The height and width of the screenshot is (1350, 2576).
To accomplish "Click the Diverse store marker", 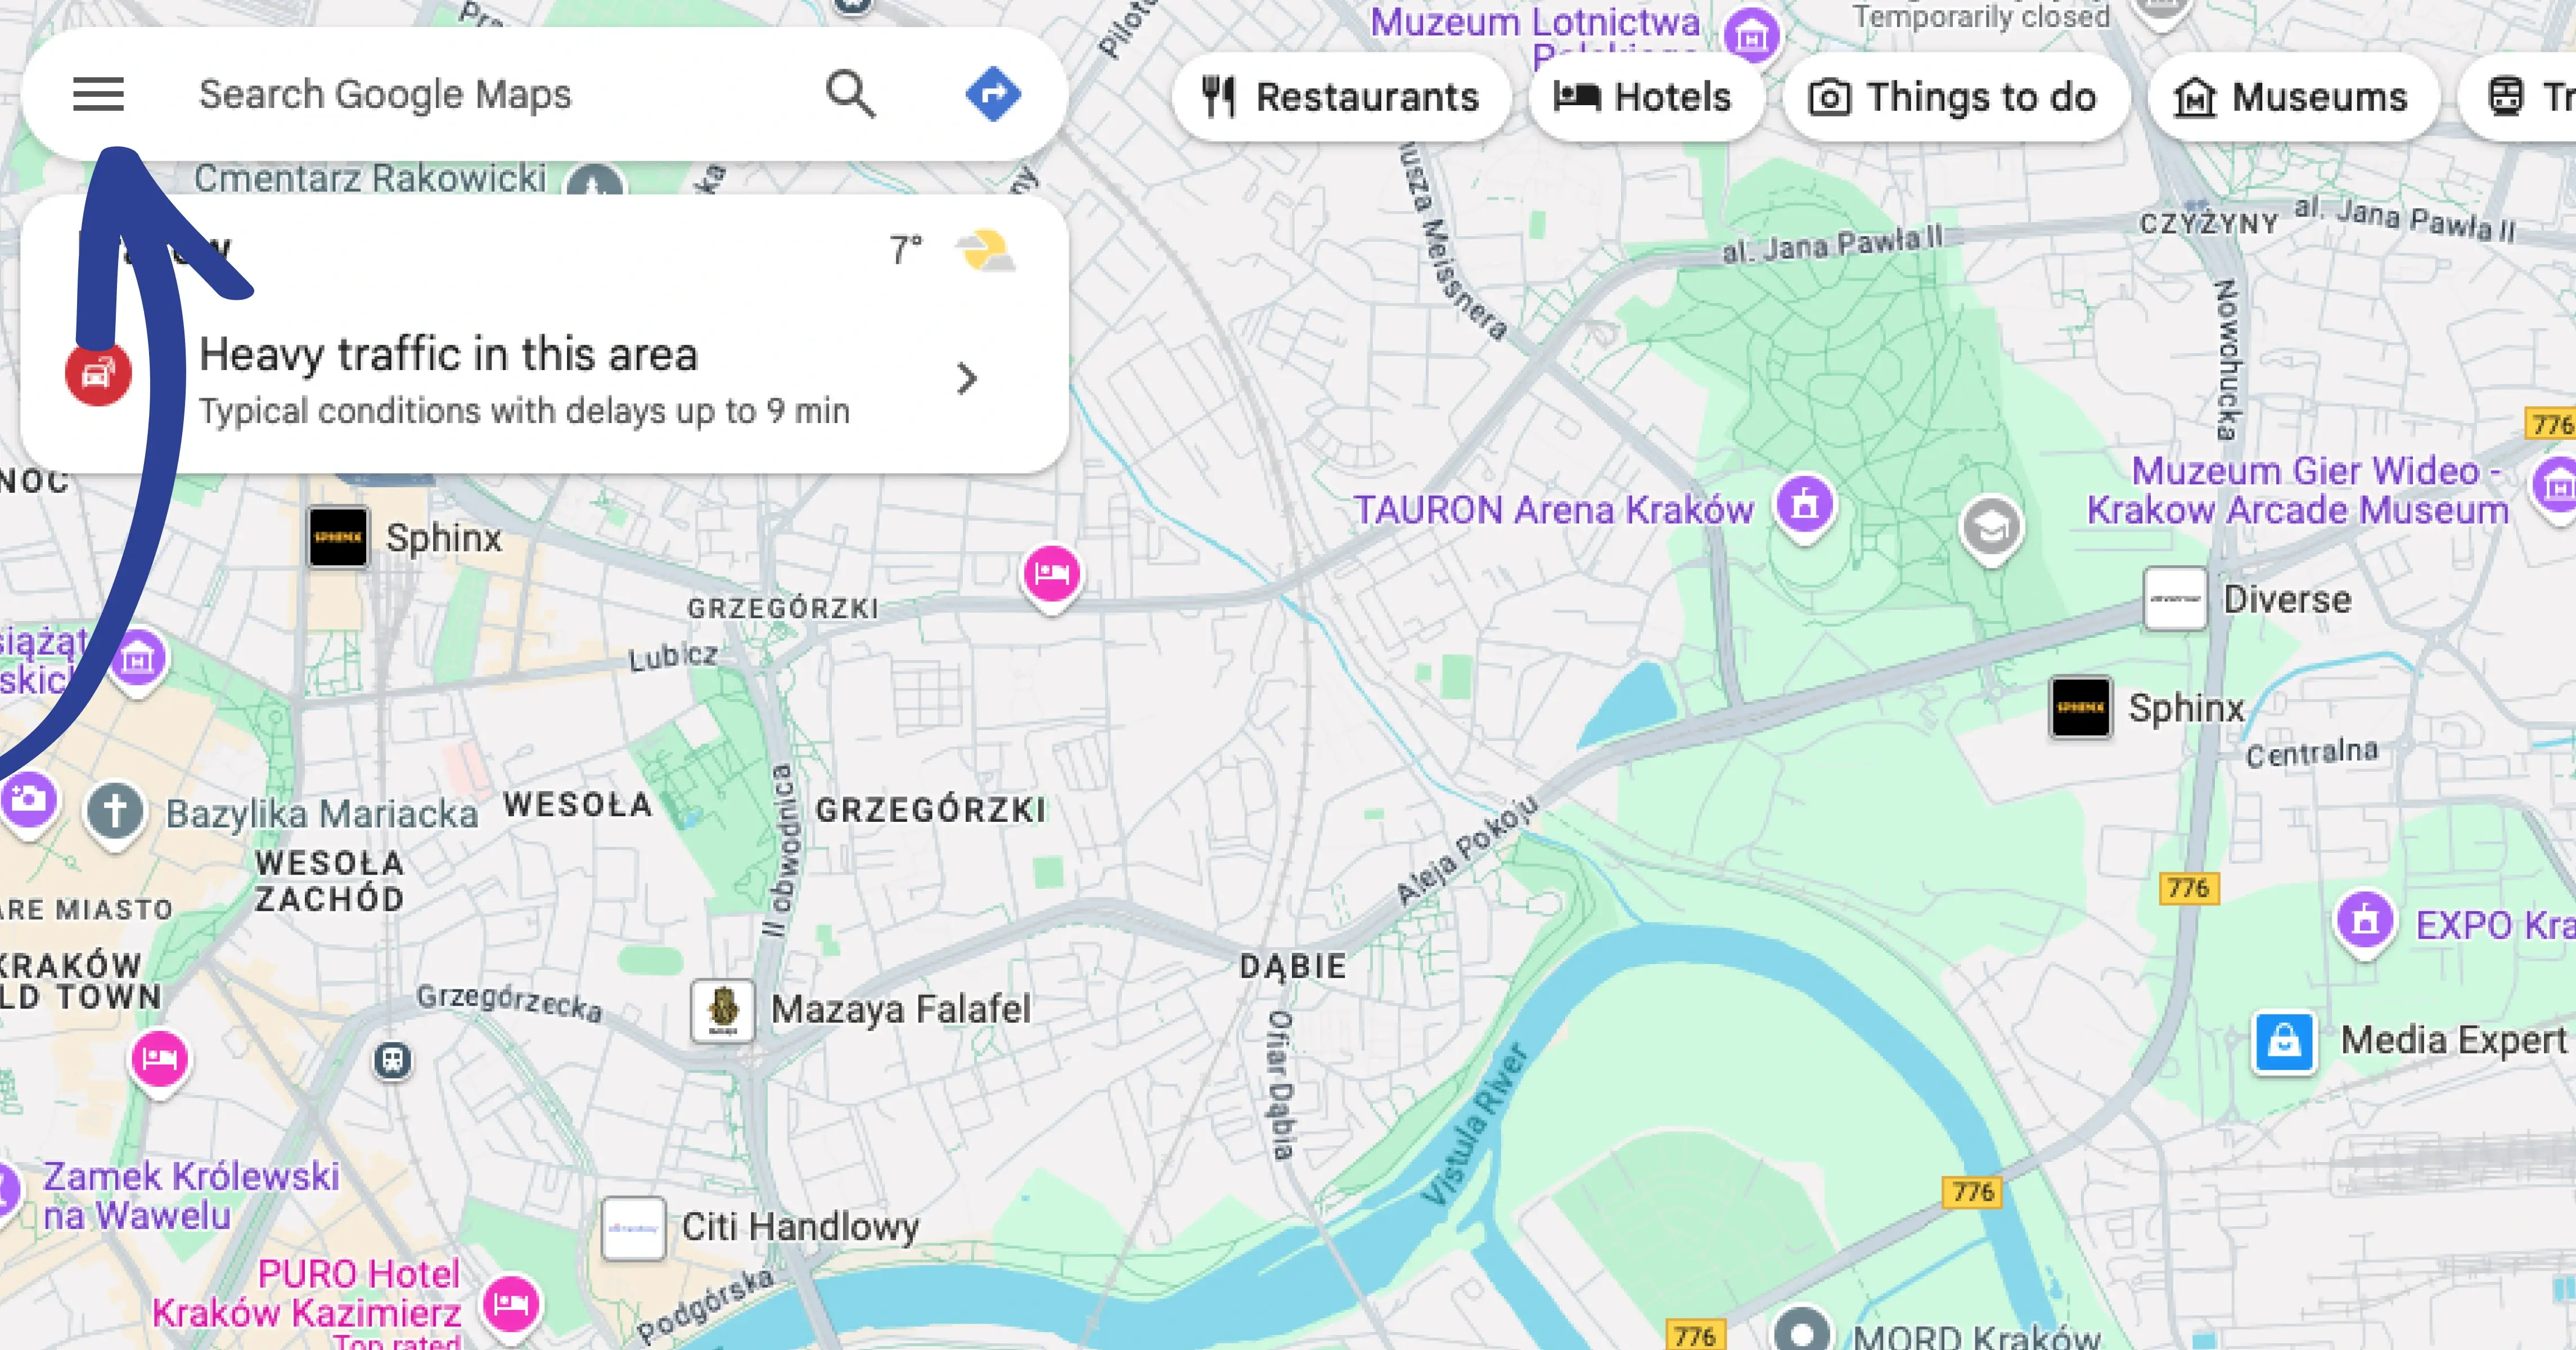I will [x=2175, y=599].
